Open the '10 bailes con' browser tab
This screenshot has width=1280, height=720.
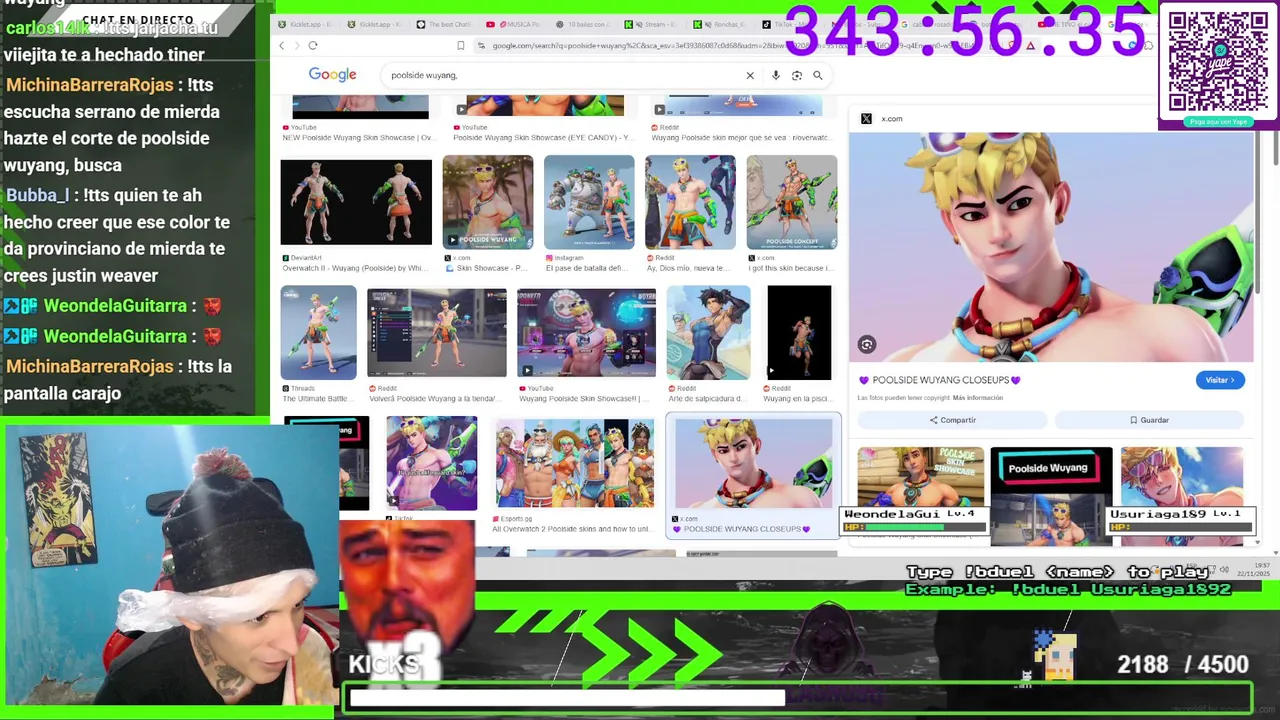(583, 24)
